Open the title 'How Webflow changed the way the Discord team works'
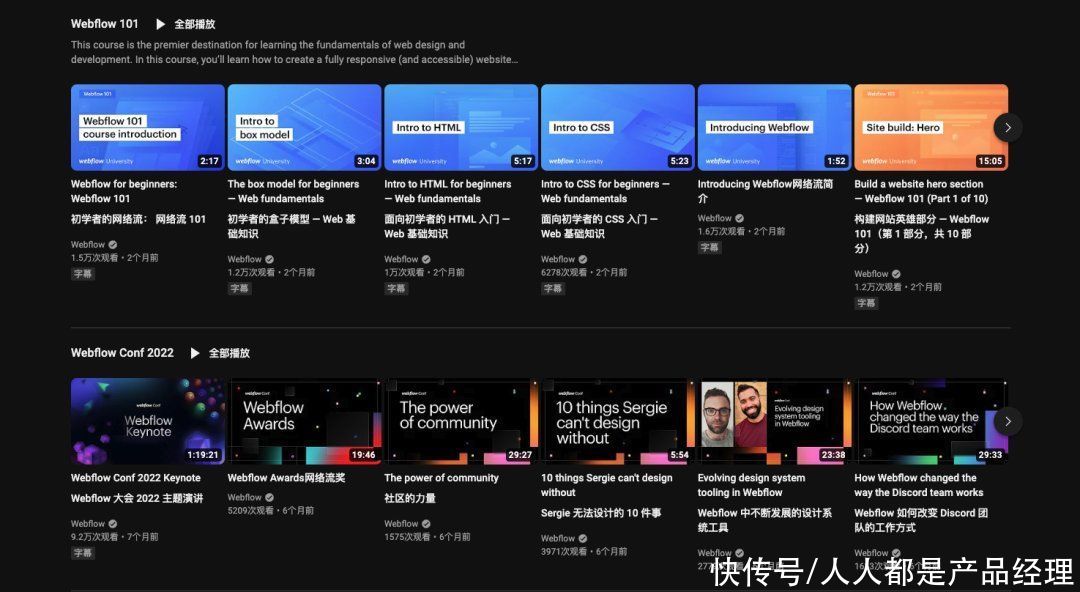Image resolution: width=1080 pixels, height=592 pixels. (919, 484)
